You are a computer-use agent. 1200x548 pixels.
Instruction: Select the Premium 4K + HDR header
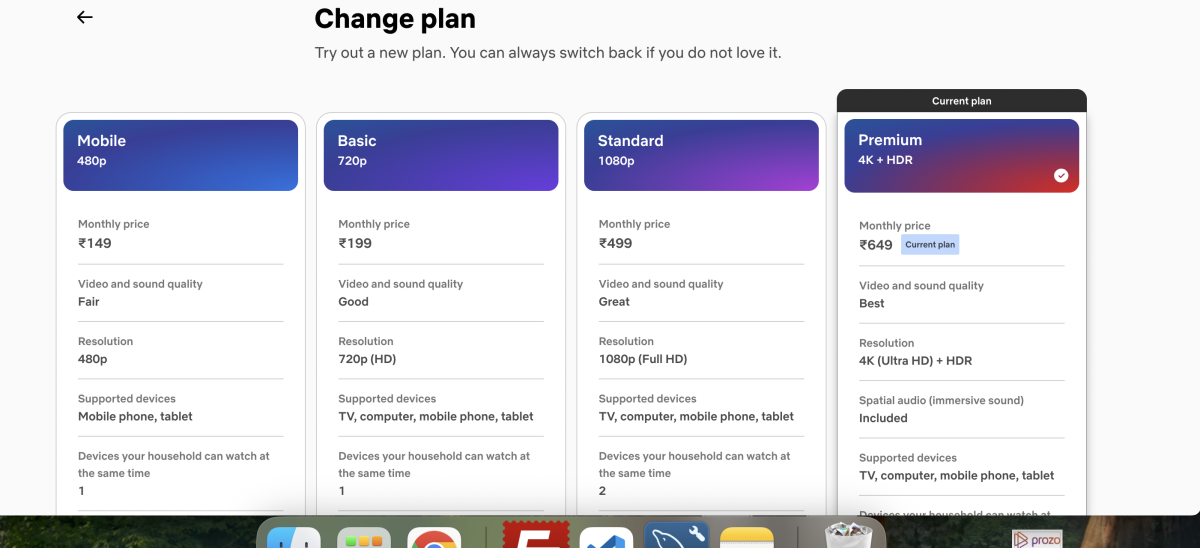pyautogui.click(x=961, y=155)
